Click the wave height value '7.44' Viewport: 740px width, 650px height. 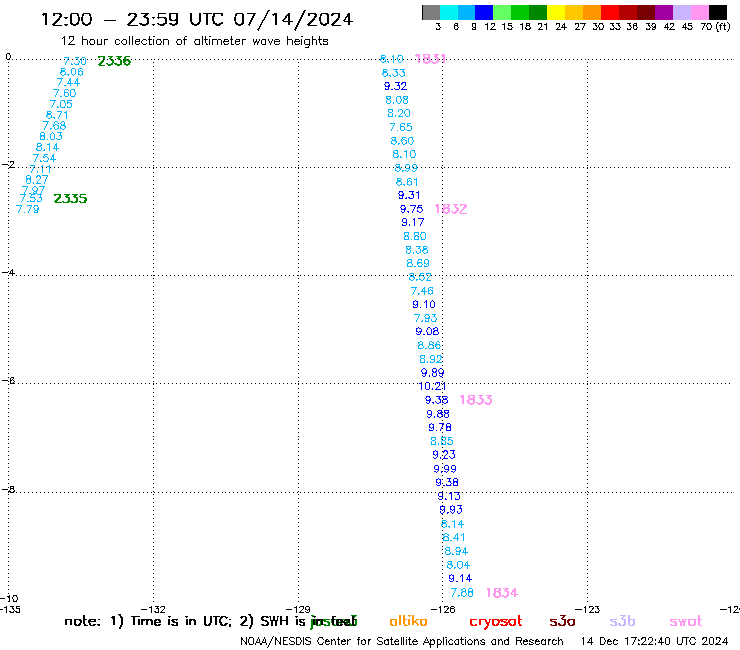tap(68, 83)
